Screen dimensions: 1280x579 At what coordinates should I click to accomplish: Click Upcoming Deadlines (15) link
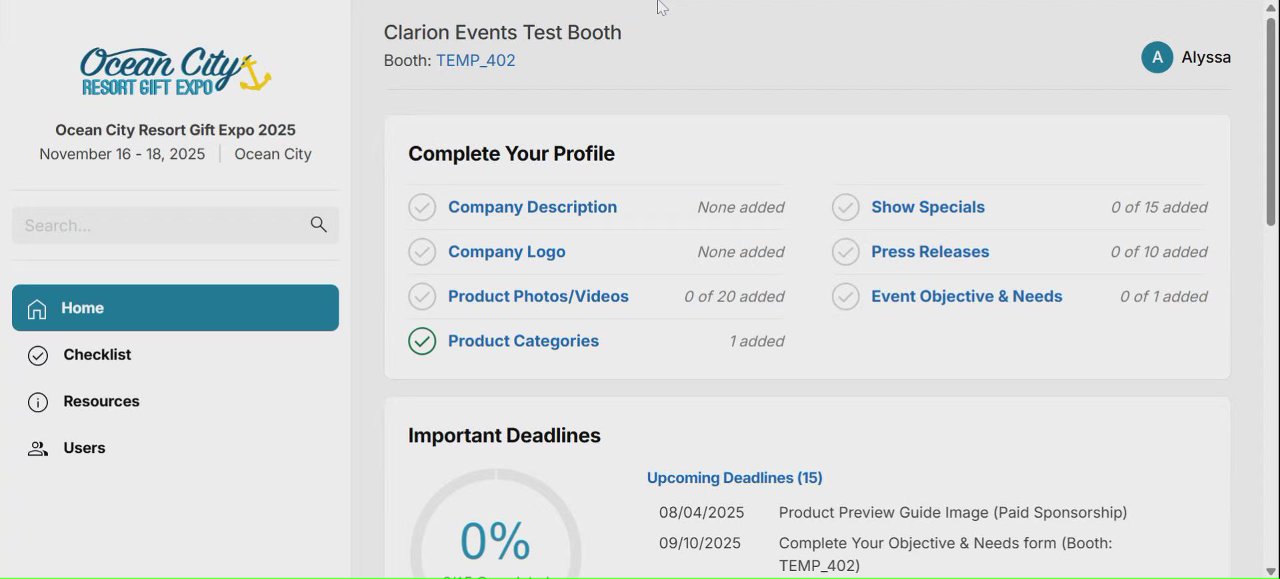point(734,478)
